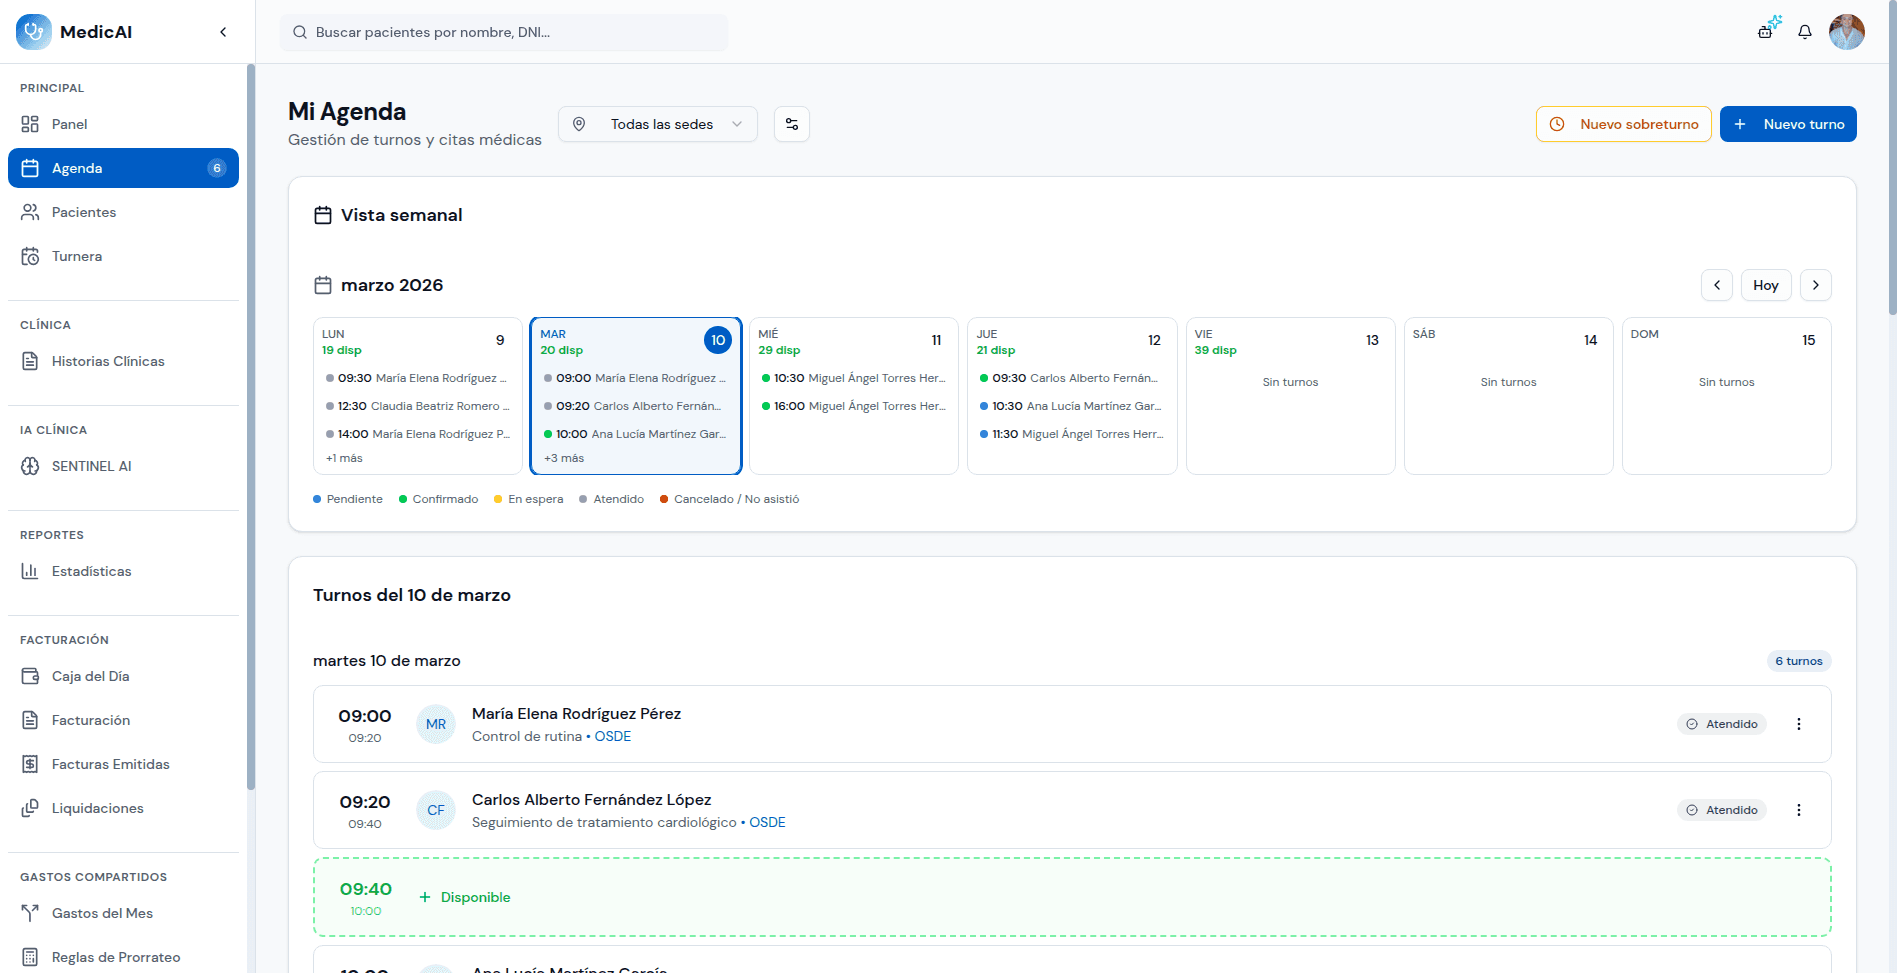Viewport: 1897px width, 973px height.
Task: Open options menu for María Elena Rodríguez Pérez
Action: (x=1798, y=724)
